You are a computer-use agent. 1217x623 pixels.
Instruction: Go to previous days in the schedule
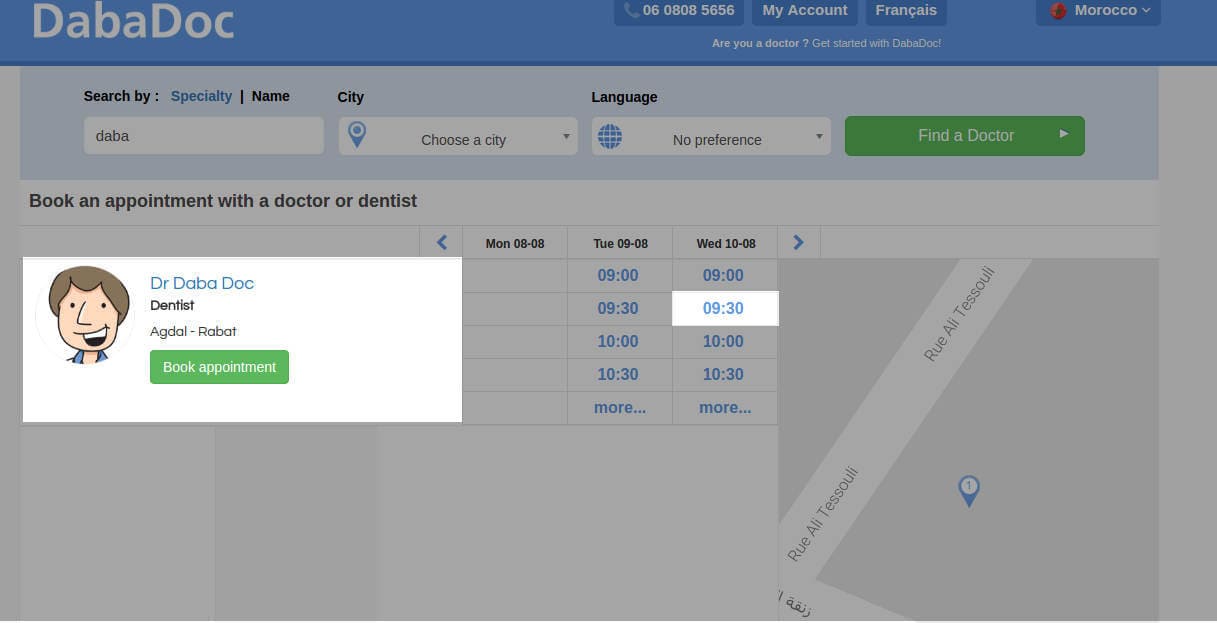(x=442, y=242)
